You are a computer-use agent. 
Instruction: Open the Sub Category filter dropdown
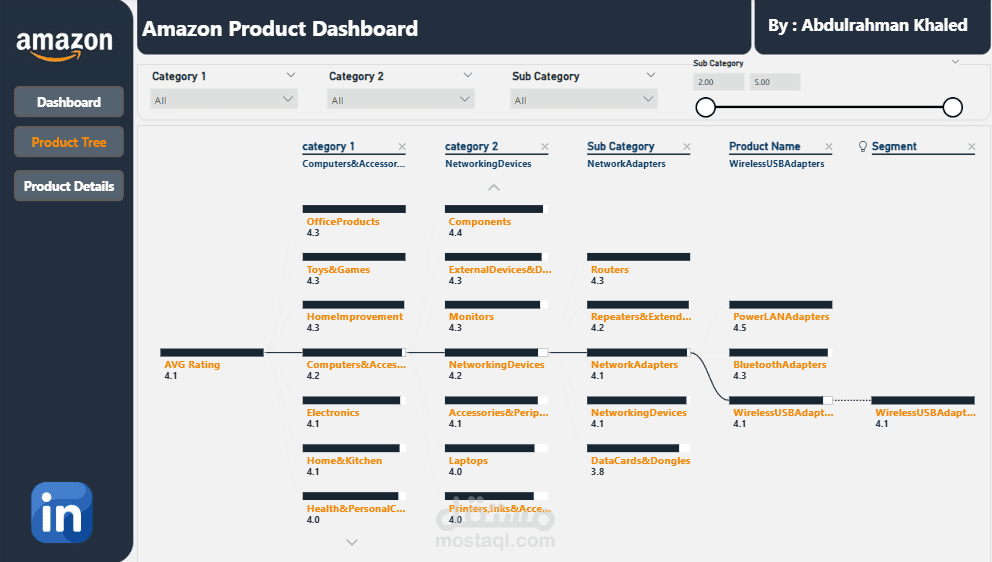[x=584, y=99]
